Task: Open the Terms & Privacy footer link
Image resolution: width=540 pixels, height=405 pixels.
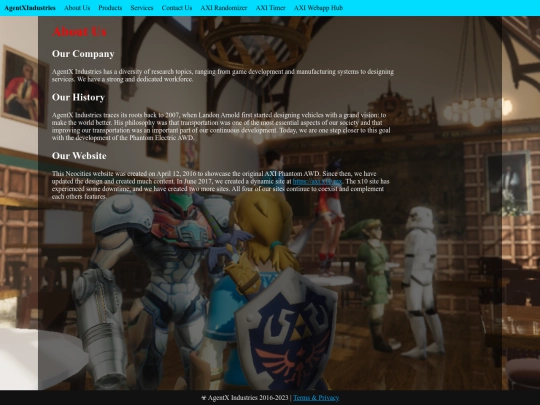Action: [316, 398]
